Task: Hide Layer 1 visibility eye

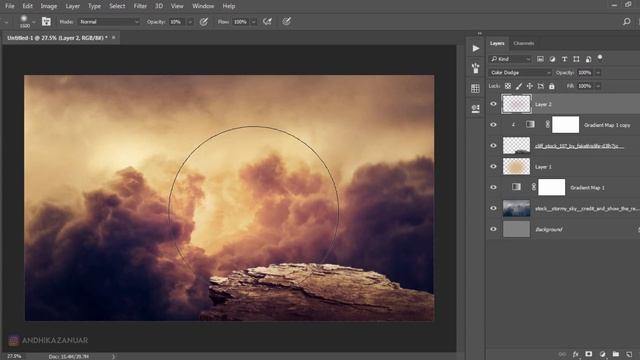Action: (x=493, y=167)
